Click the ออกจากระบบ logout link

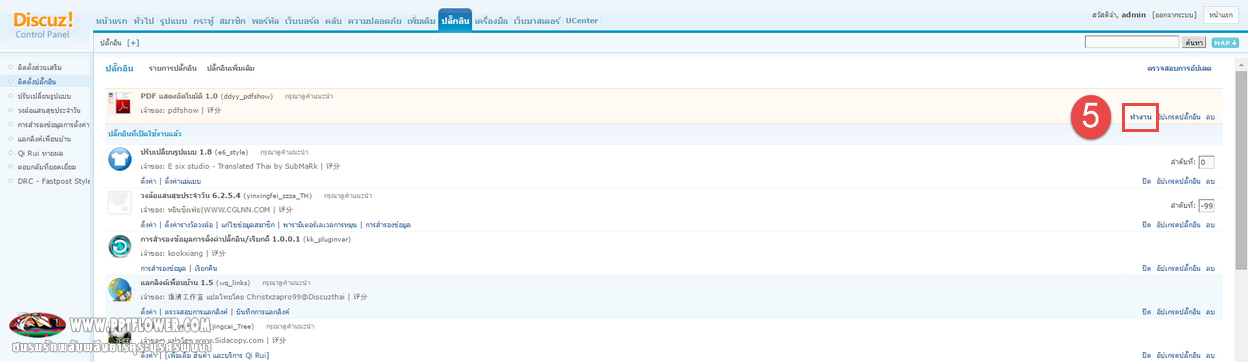(1175, 15)
